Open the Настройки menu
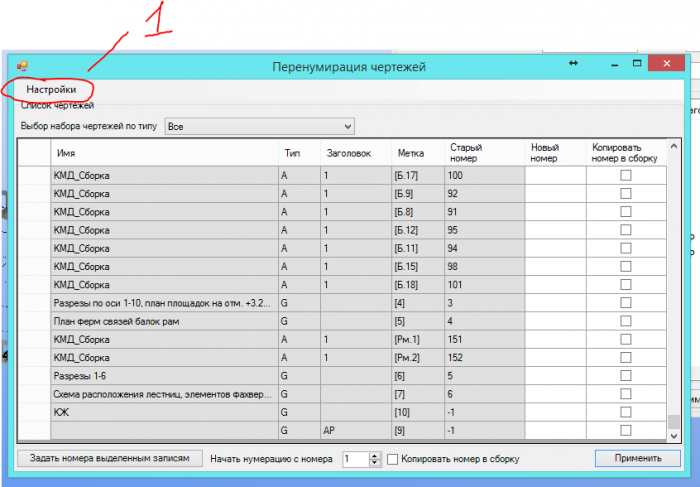 [x=51, y=89]
